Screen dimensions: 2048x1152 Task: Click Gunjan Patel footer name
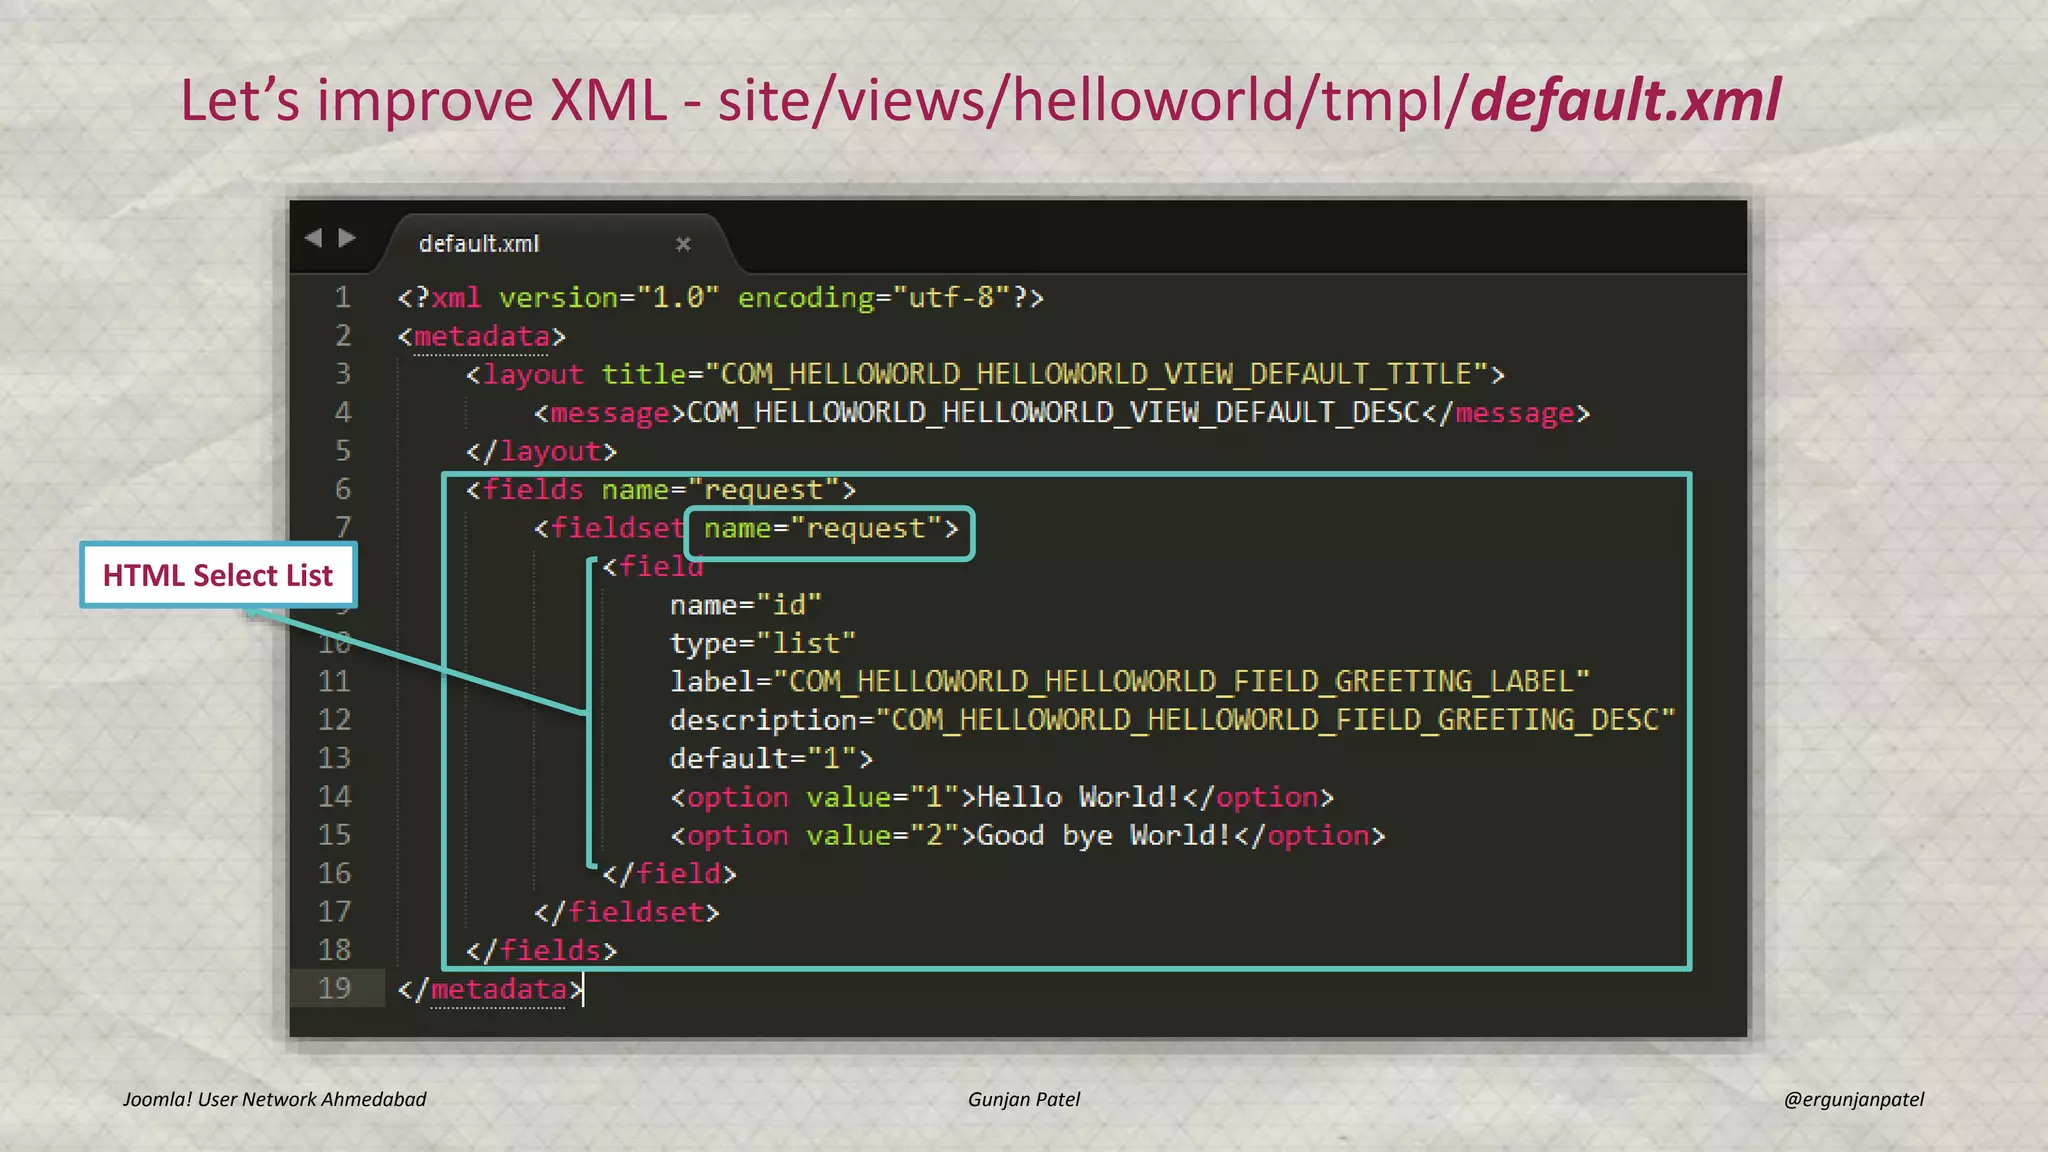tap(1024, 1099)
